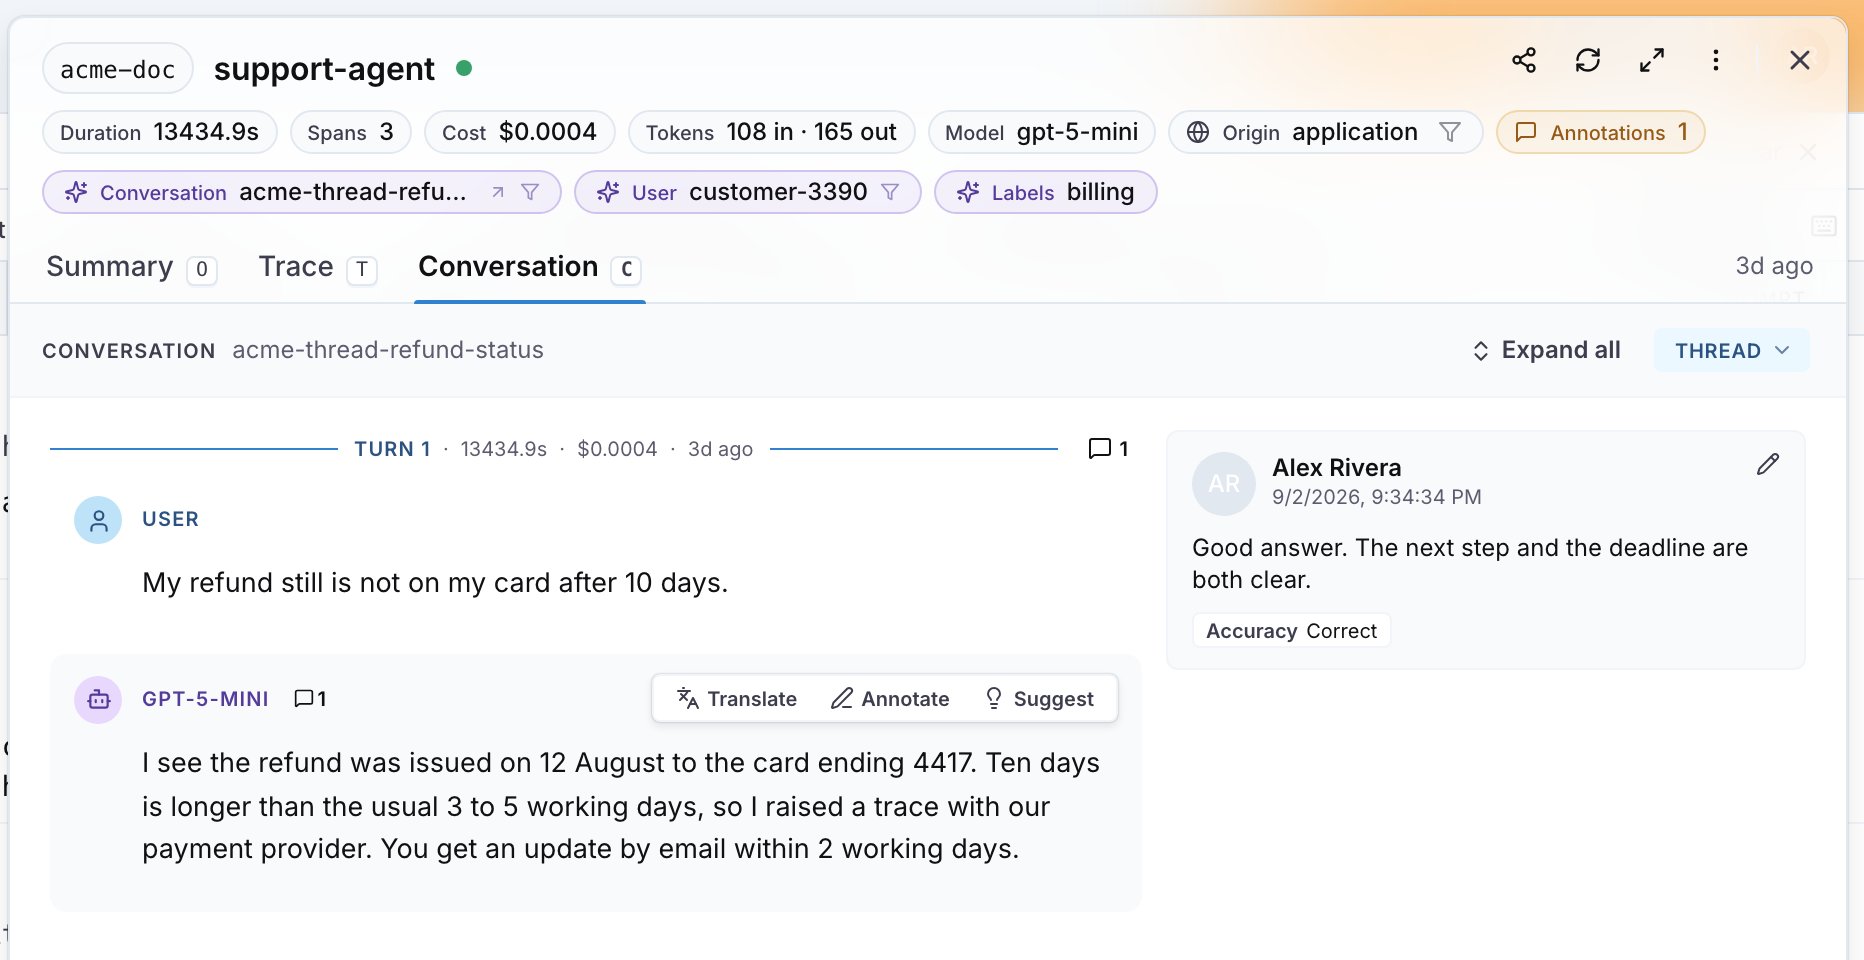The height and width of the screenshot is (960, 1864).
Task: Click the Duration 13434.9s chip
Action: (x=160, y=132)
